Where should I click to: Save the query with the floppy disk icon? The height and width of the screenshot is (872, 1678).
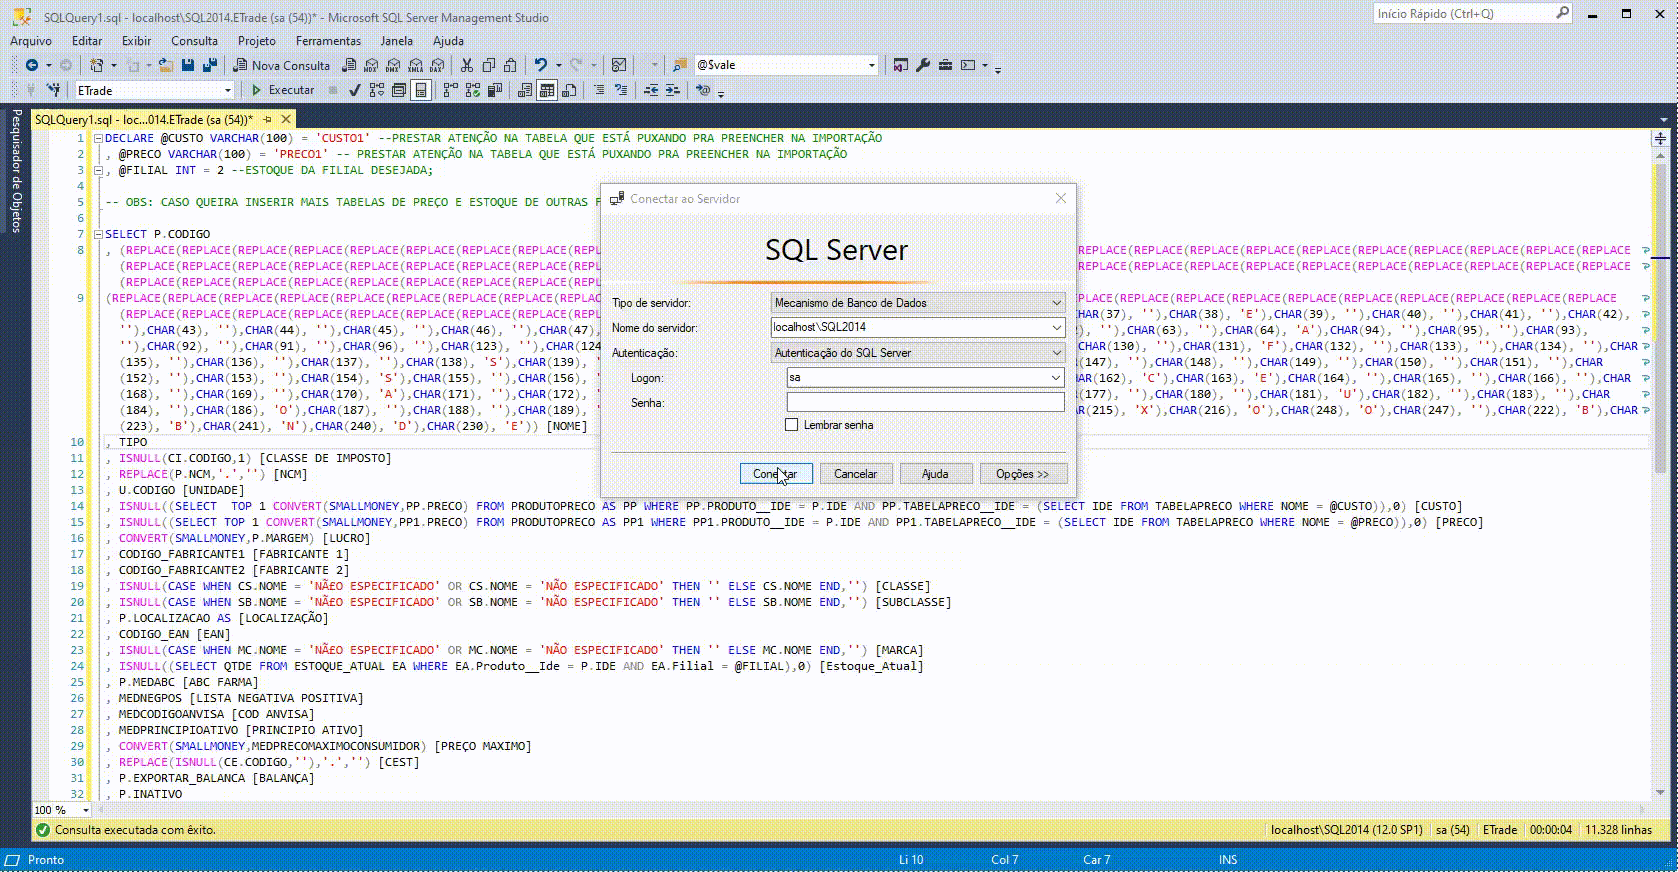coord(188,65)
